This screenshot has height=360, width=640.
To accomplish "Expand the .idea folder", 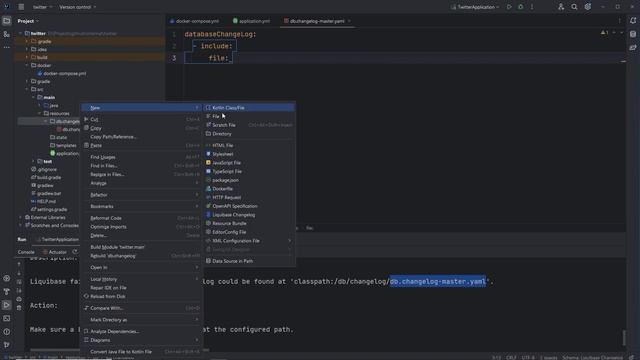I will coord(27,49).
